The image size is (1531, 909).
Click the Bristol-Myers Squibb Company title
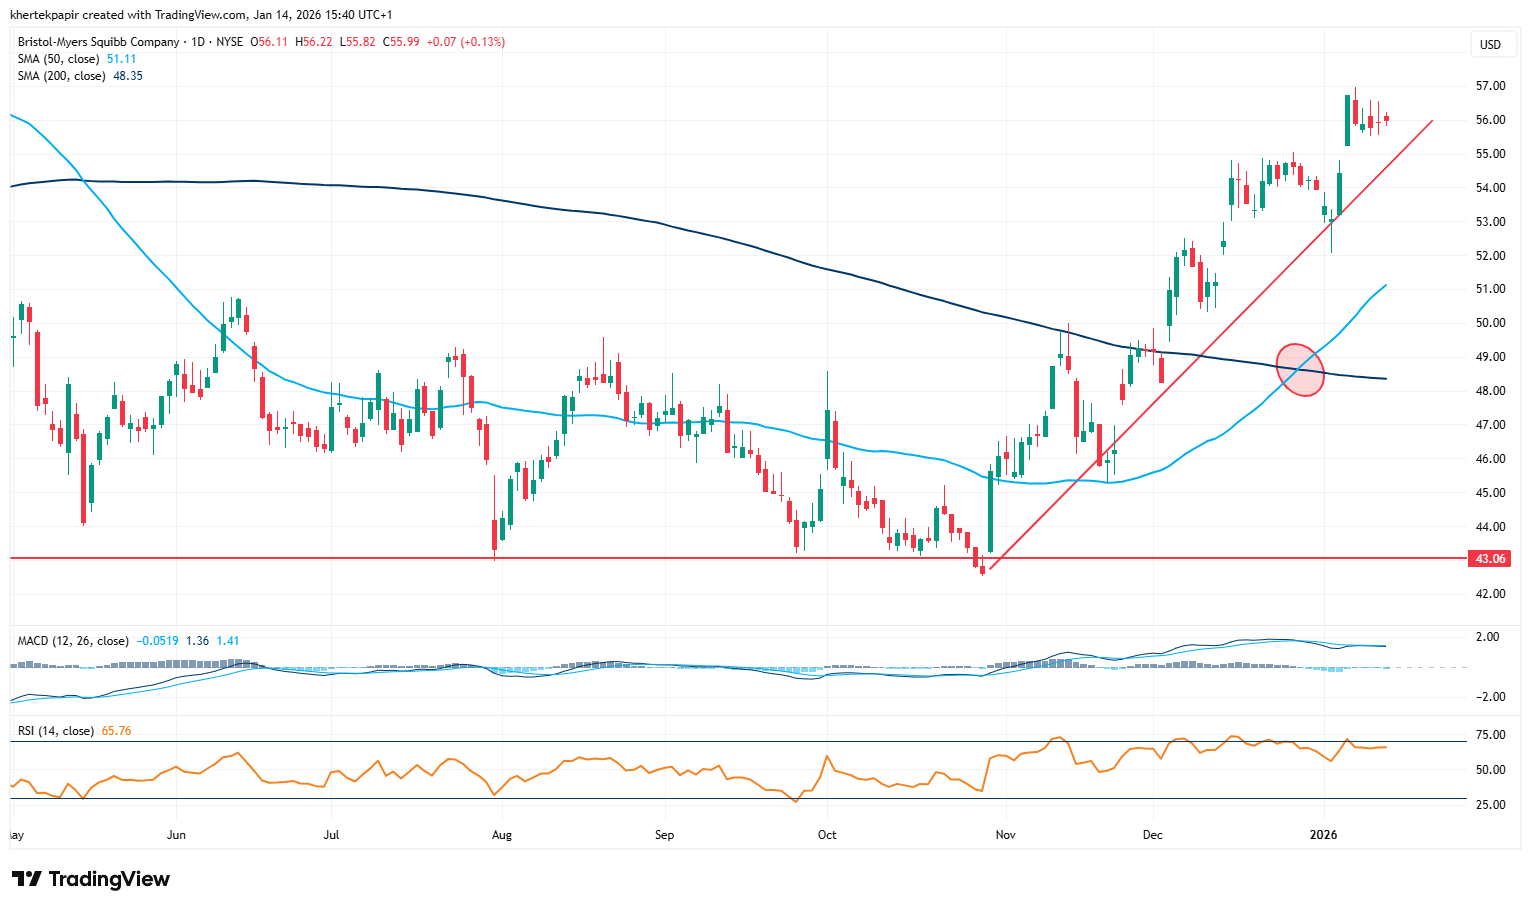98,42
